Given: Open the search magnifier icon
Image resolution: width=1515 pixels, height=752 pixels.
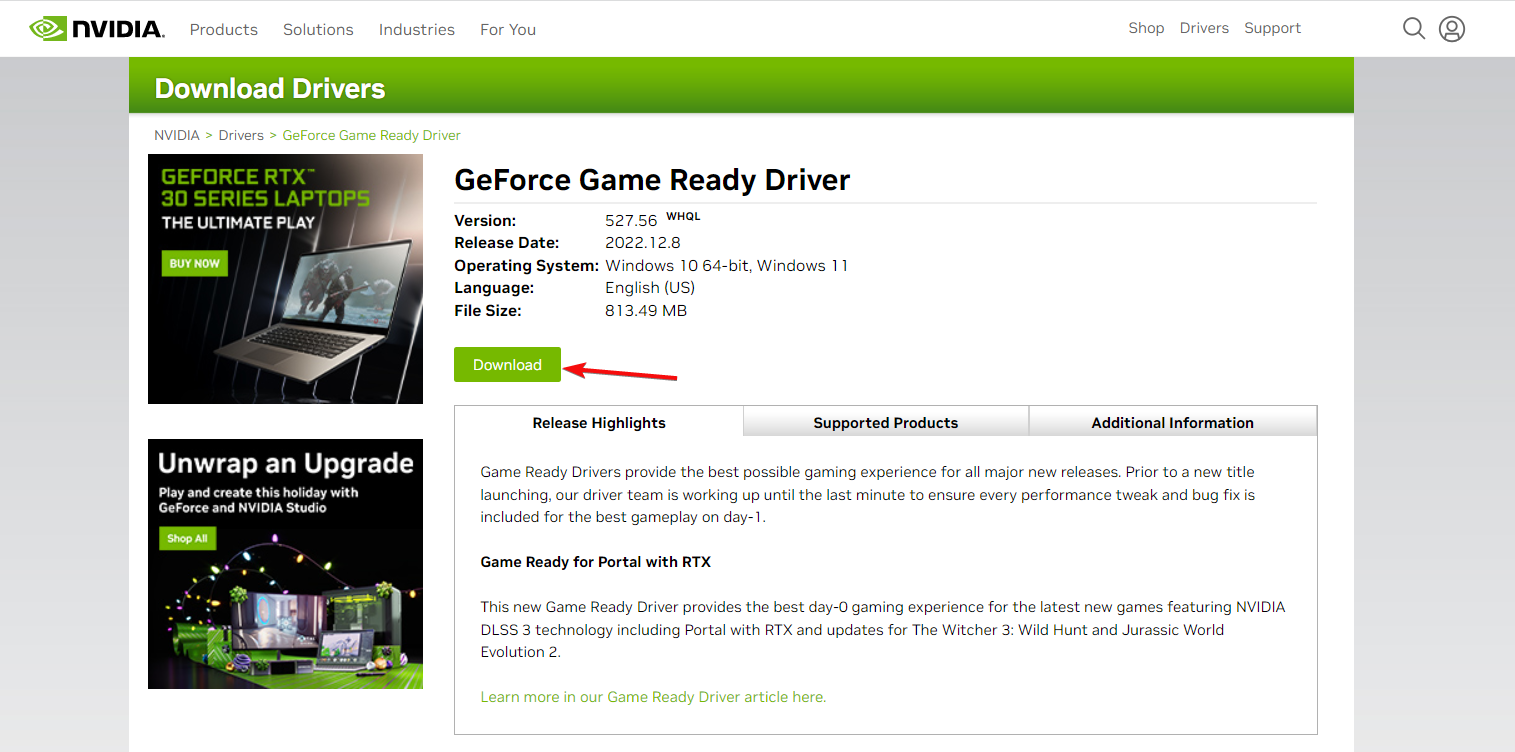Looking at the screenshot, I should 1413,29.
